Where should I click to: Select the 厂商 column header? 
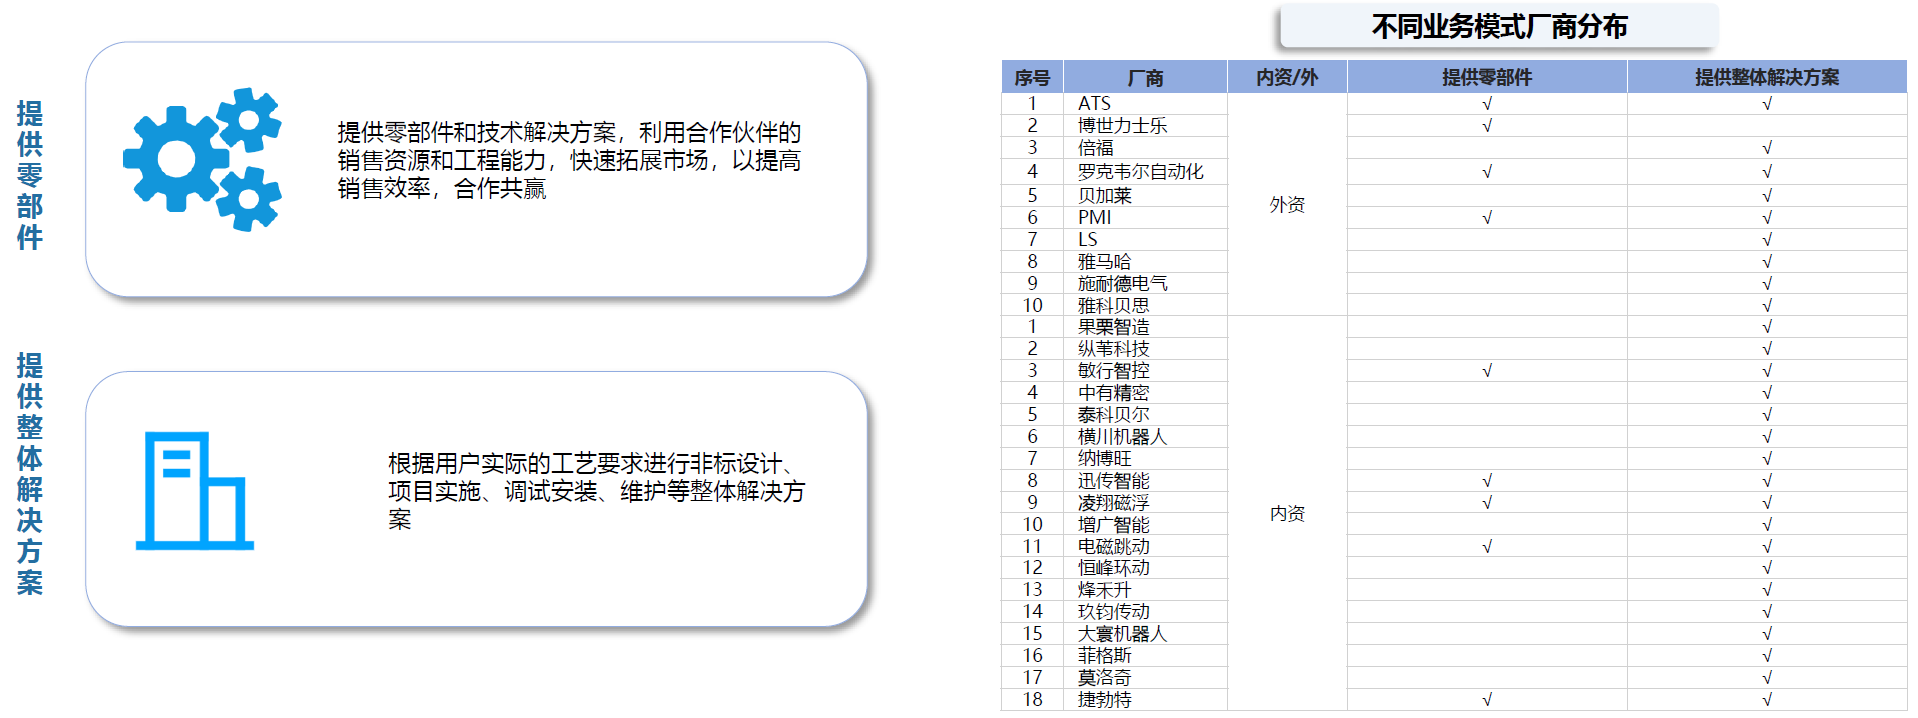coord(1145,77)
